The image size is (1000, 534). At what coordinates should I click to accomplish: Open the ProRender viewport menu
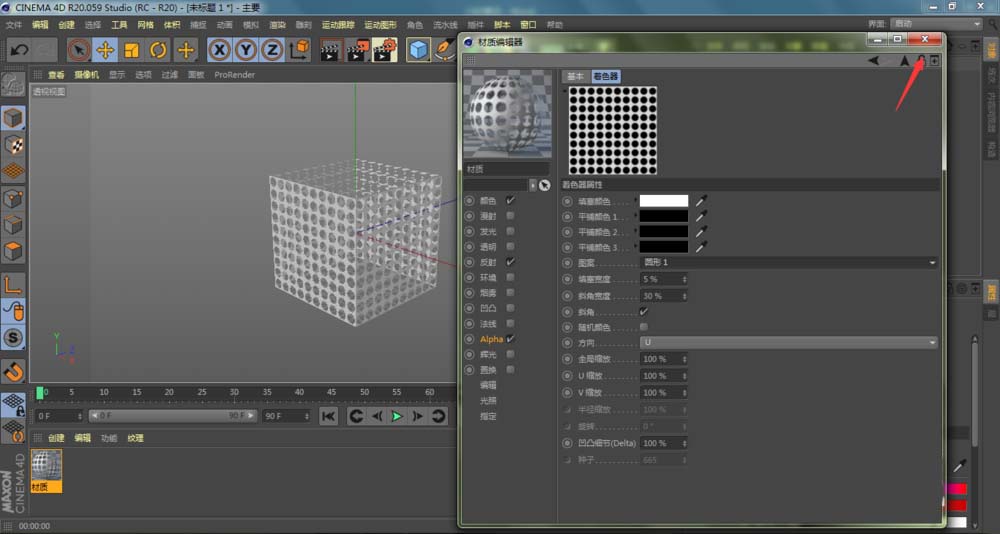235,75
